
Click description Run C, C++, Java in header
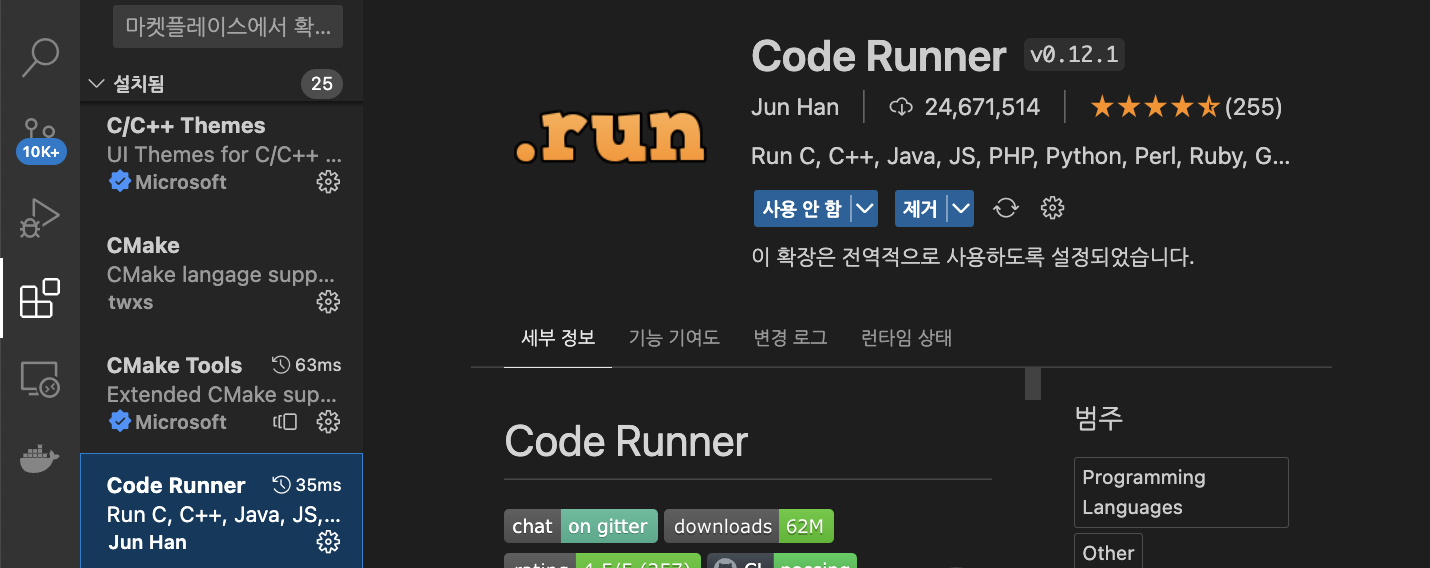coord(1020,157)
